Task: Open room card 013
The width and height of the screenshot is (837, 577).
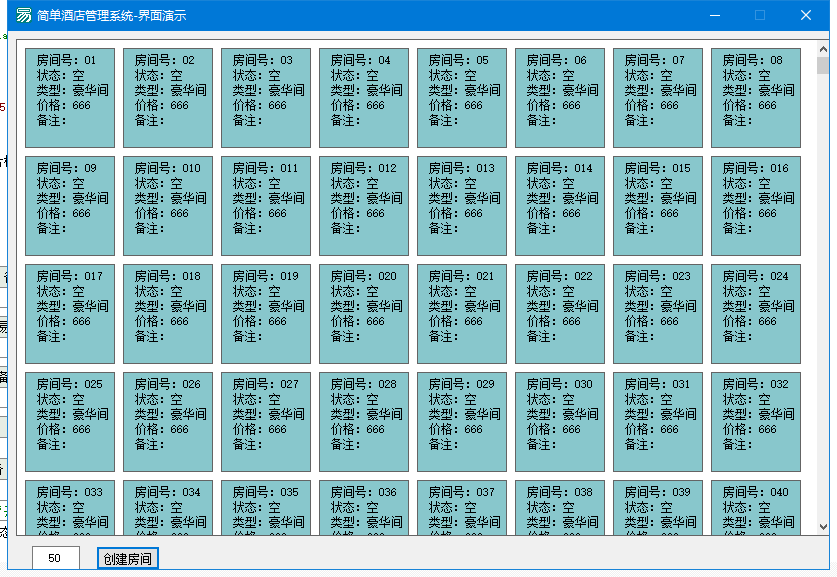Action: click(x=462, y=206)
